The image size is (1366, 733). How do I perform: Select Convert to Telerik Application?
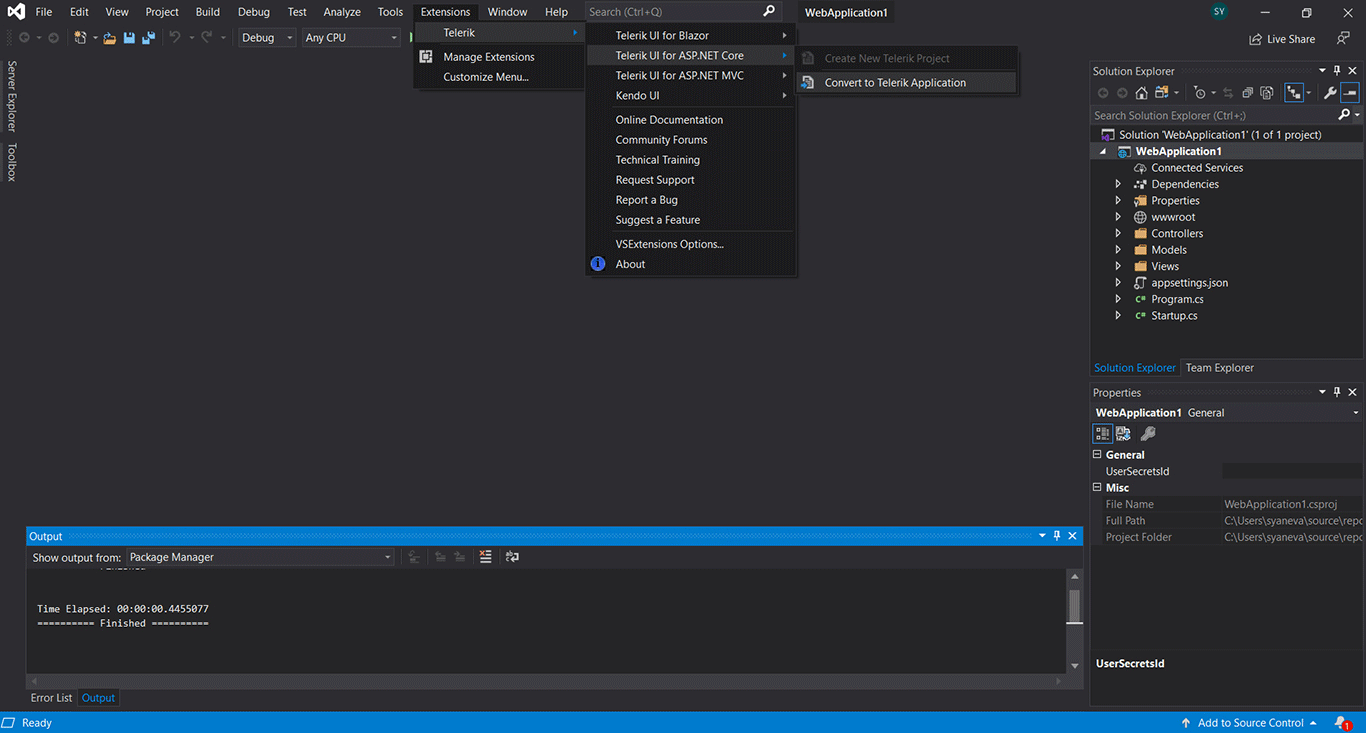click(907, 82)
